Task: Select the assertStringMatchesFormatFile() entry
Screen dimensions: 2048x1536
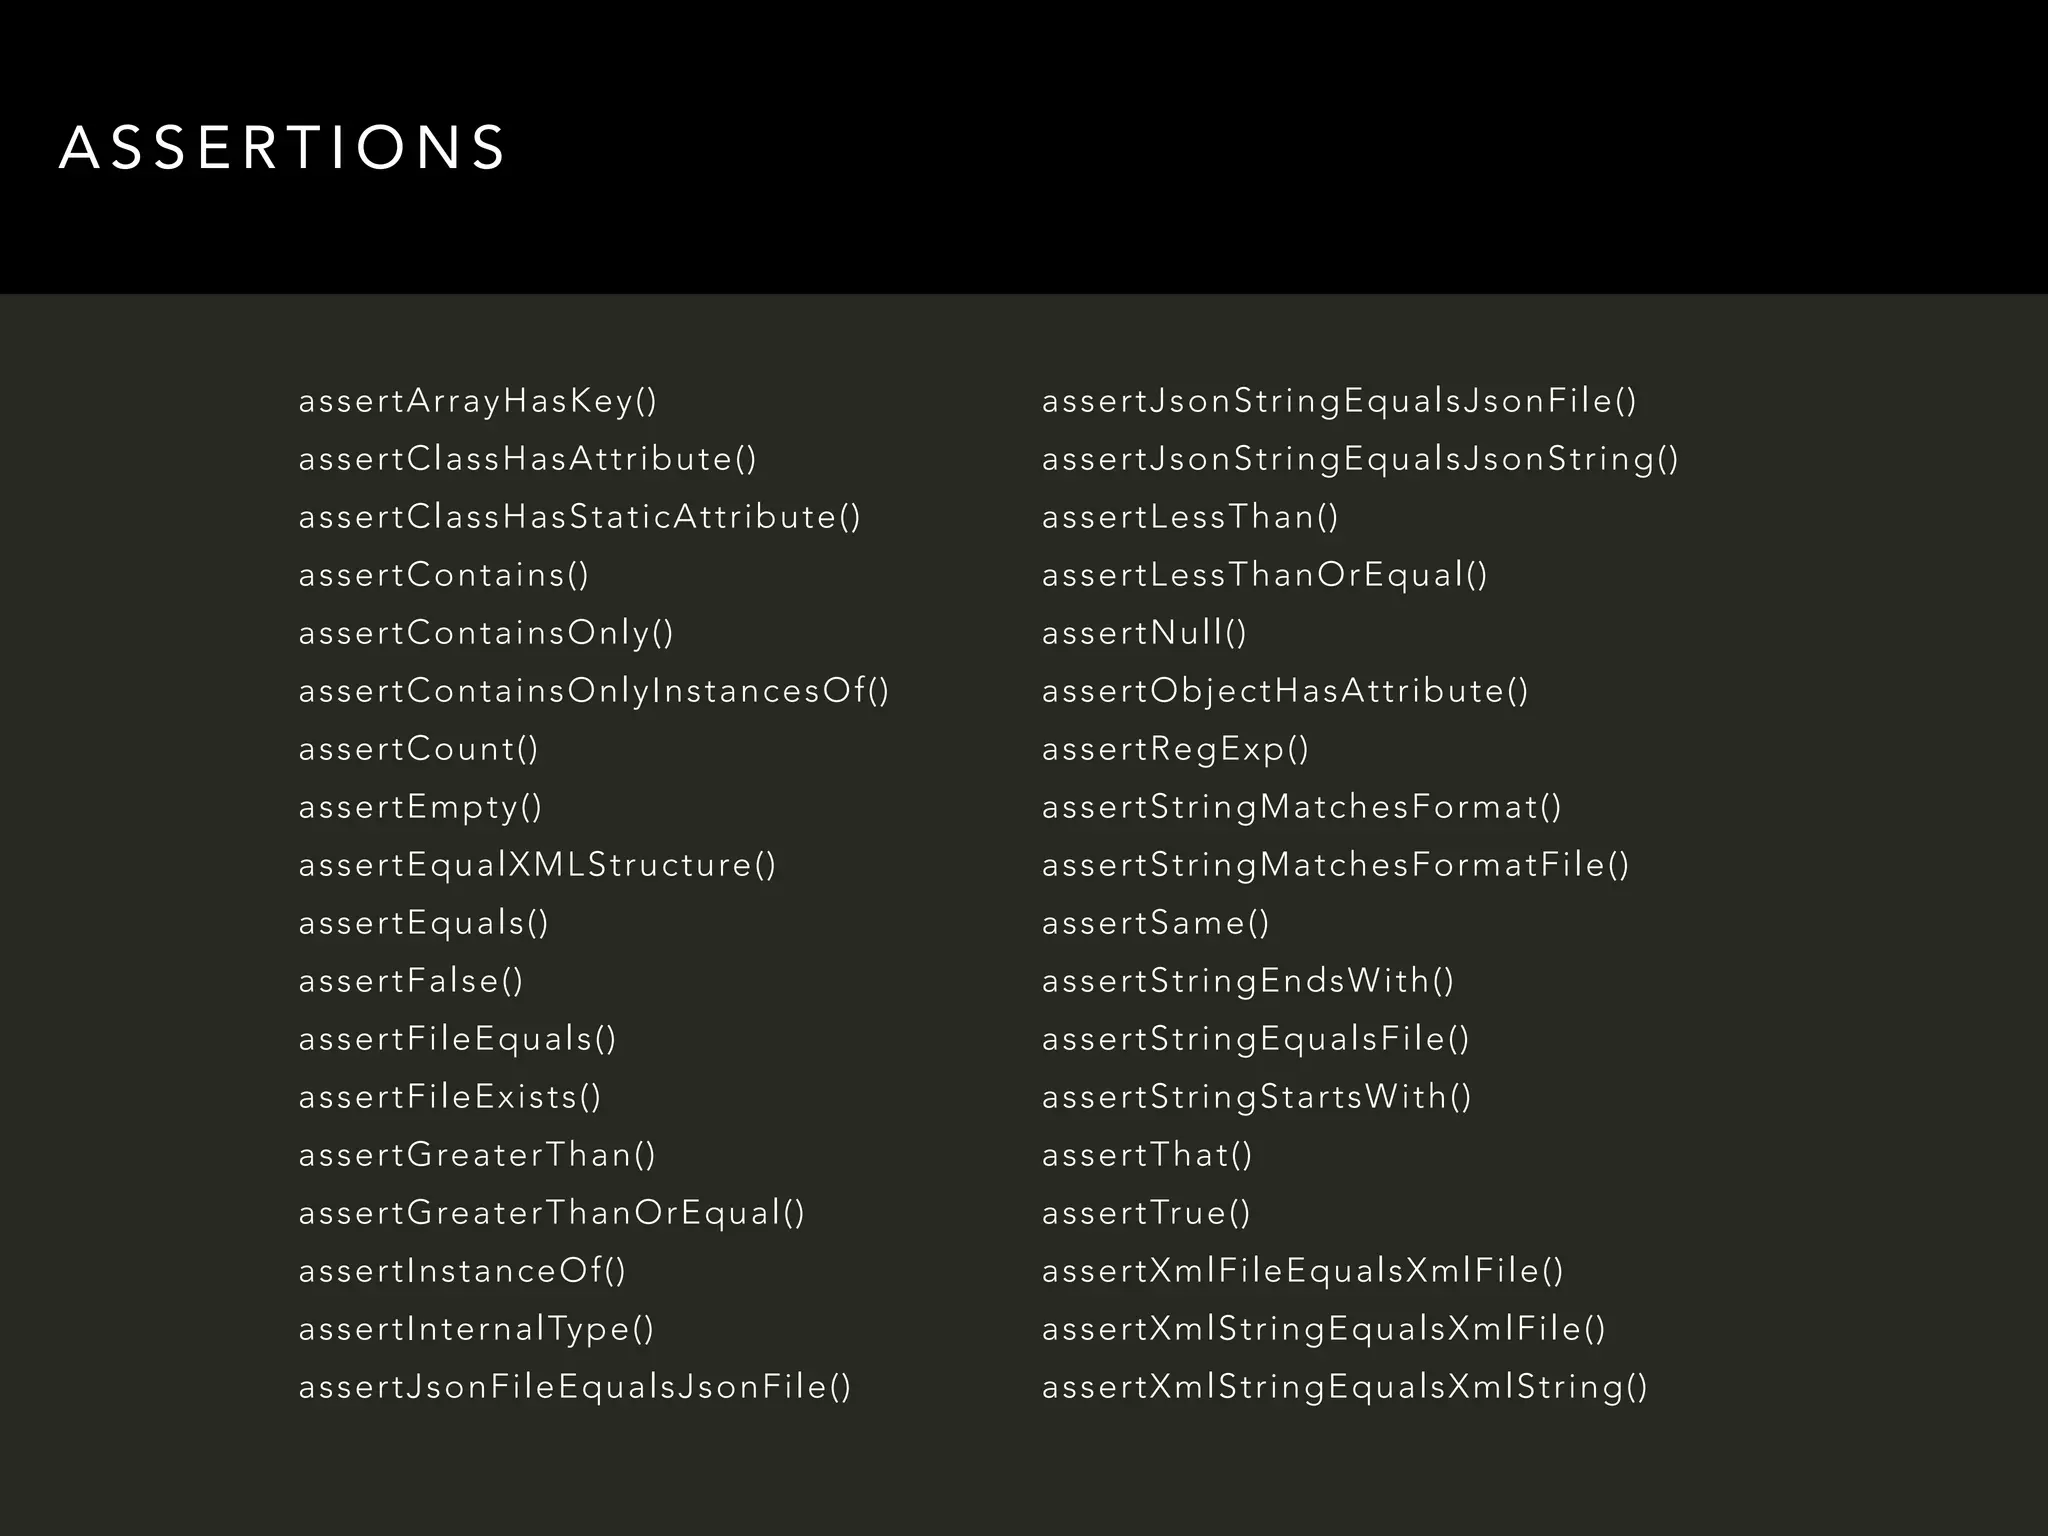Action: (1335, 865)
